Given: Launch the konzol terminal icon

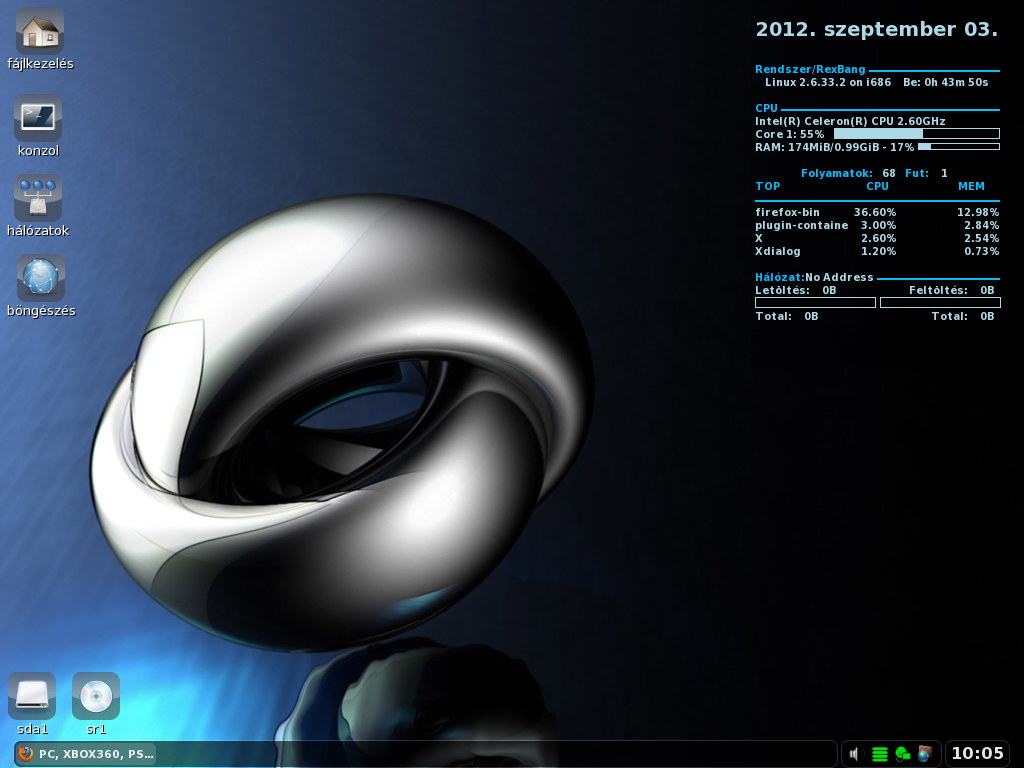Looking at the screenshot, I should [38, 118].
